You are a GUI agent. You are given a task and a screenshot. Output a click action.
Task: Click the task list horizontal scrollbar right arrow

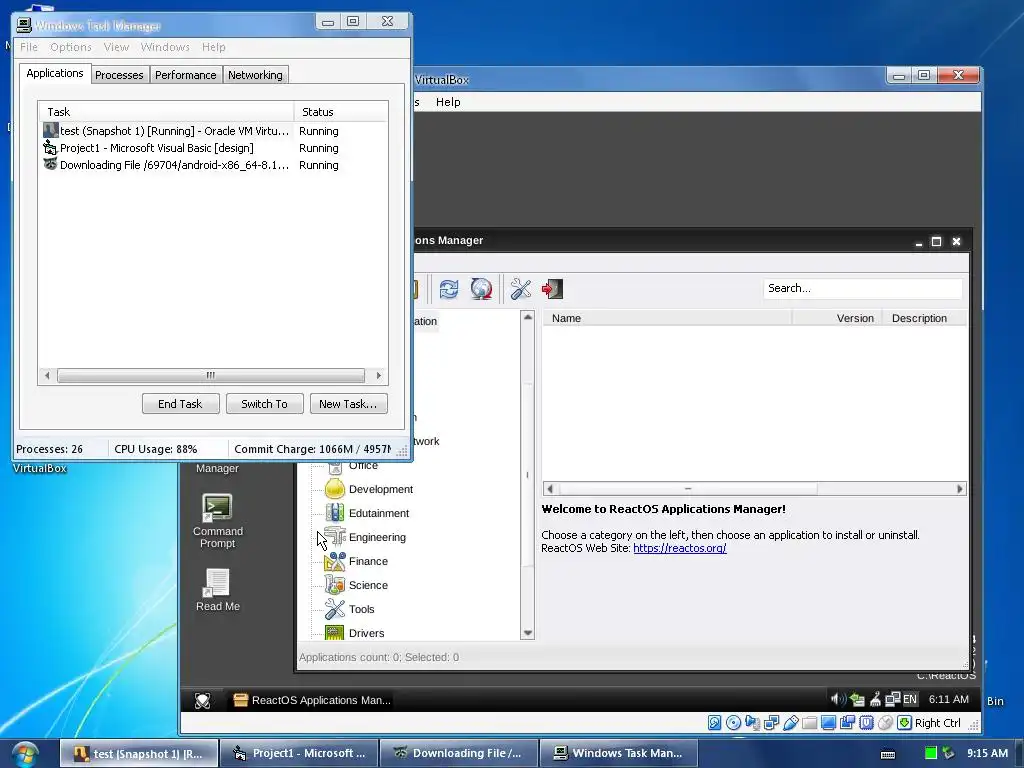tap(379, 376)
